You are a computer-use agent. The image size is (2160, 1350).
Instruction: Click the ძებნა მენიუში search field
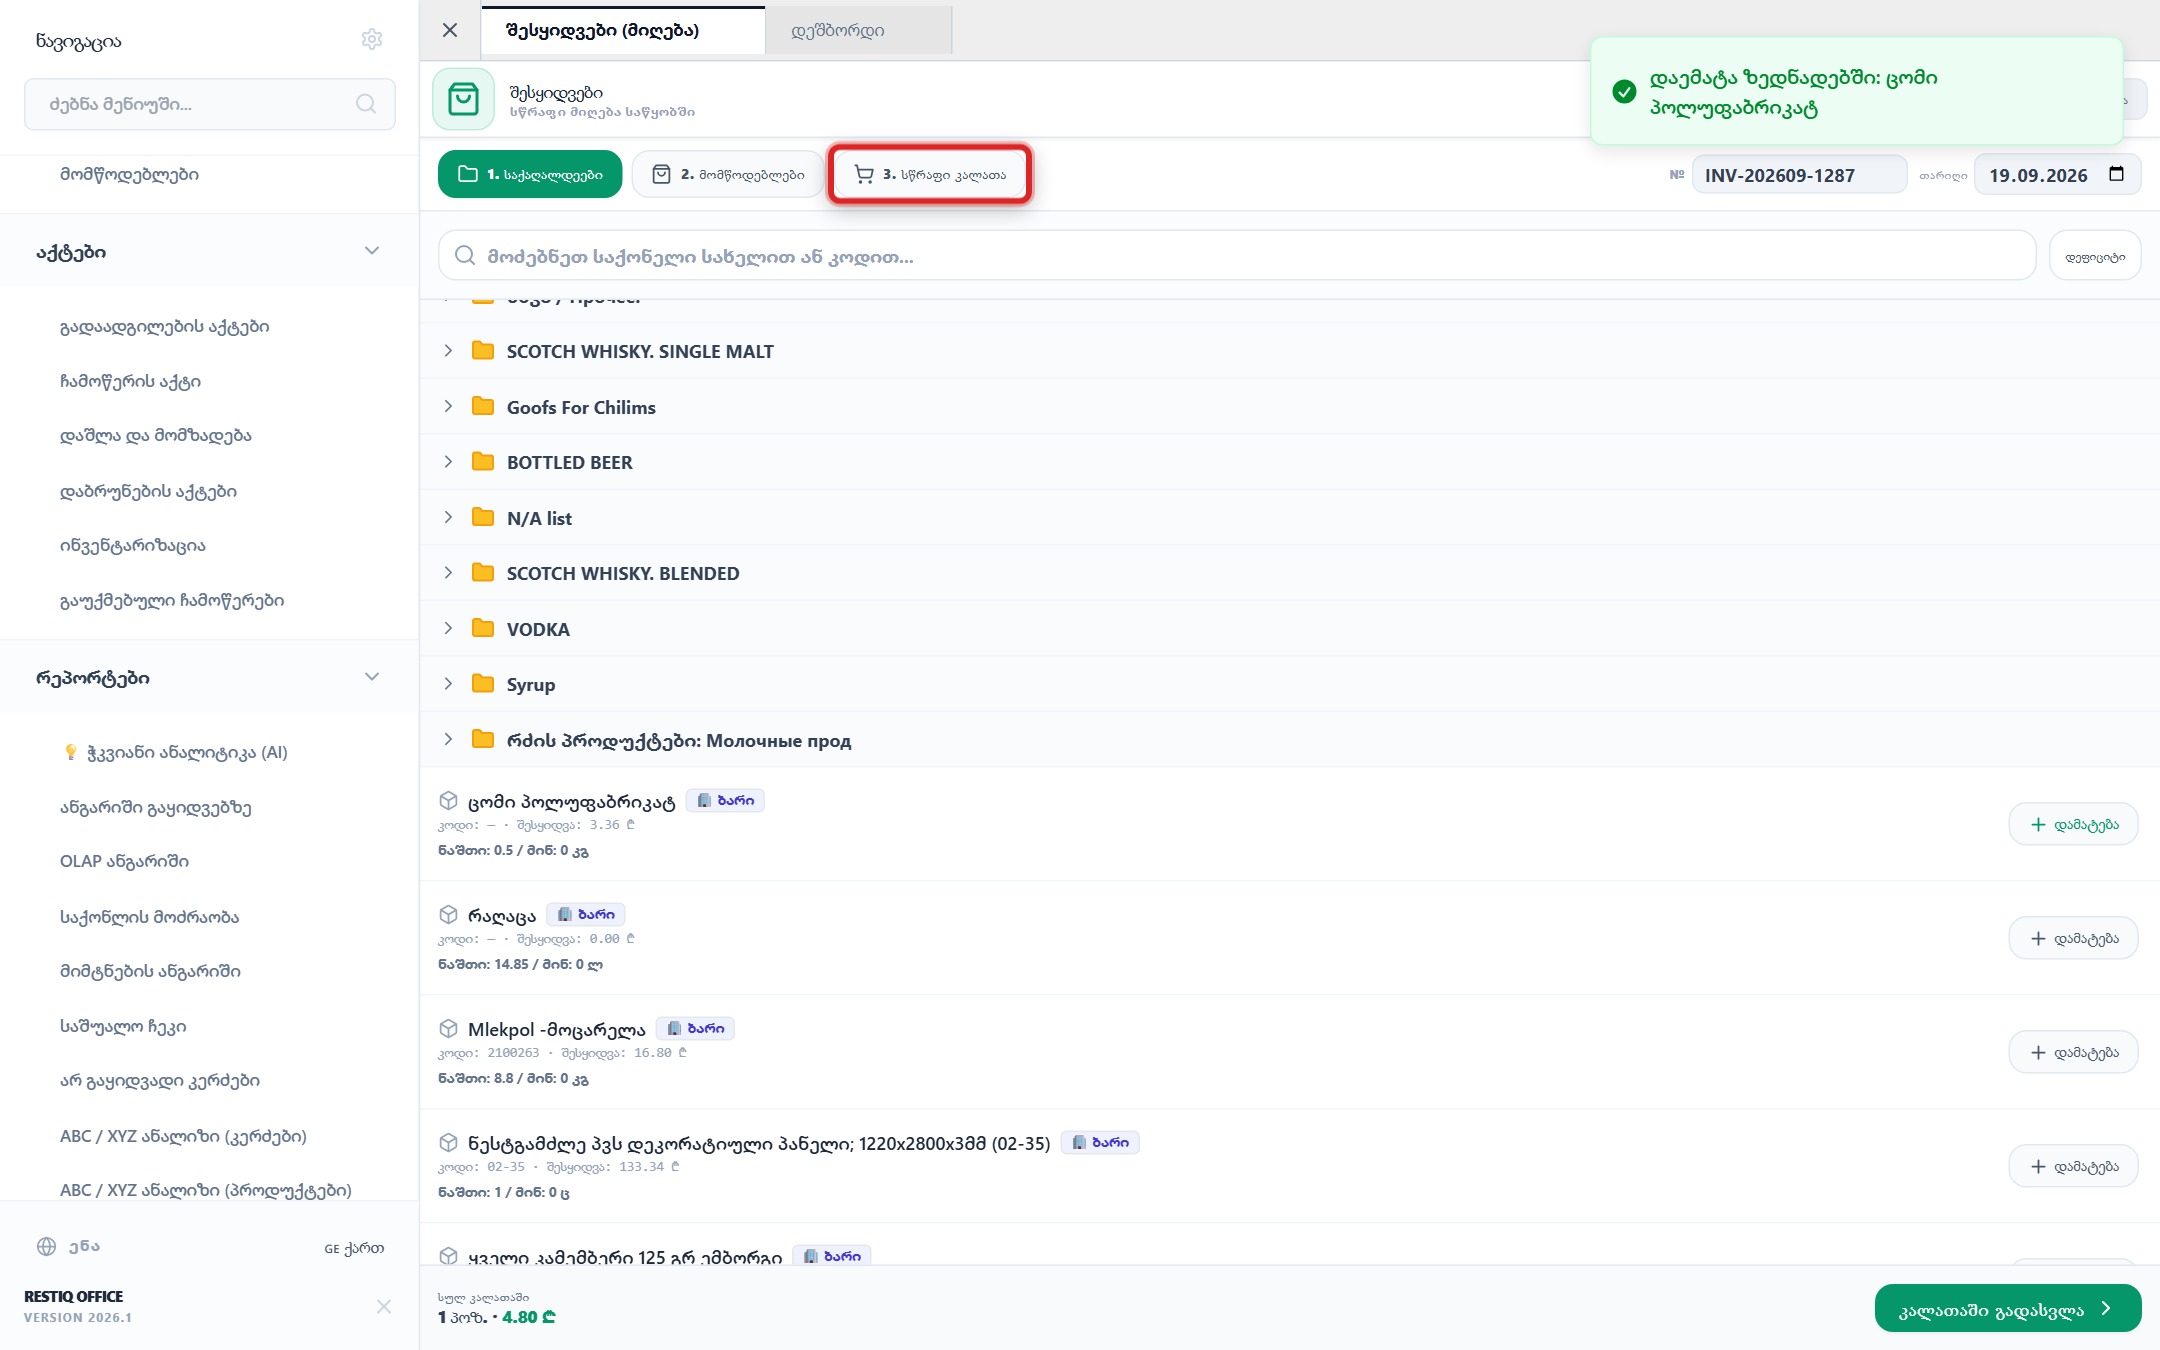[x=210, y=104]
